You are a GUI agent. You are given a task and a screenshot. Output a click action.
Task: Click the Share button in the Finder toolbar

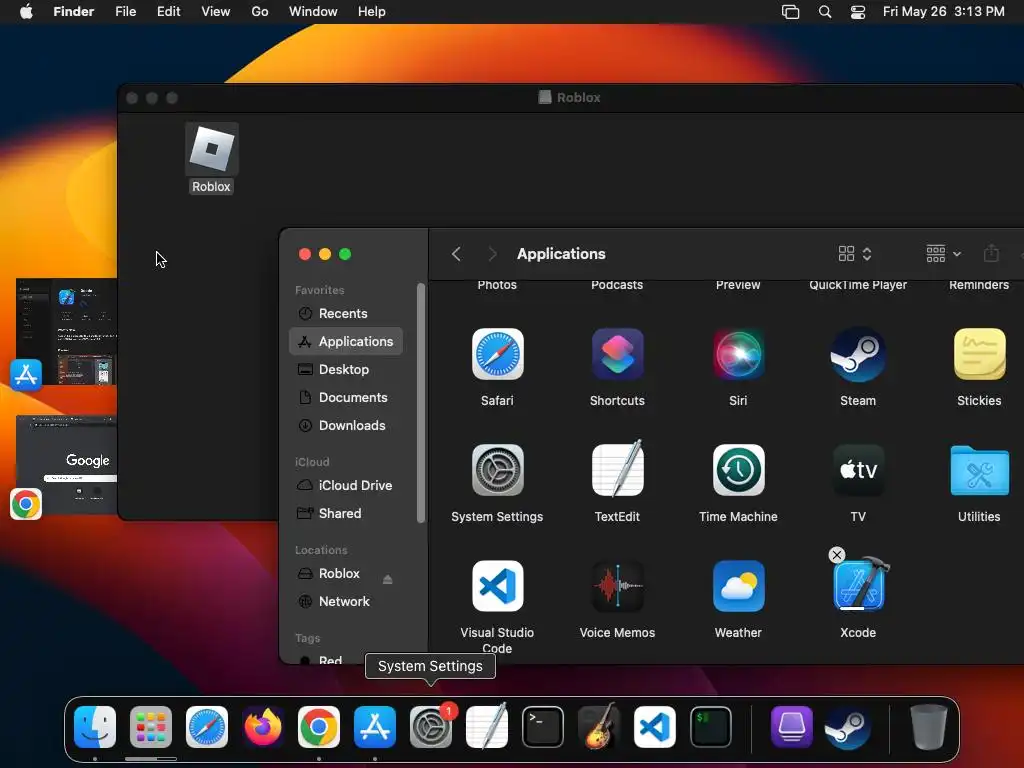point(991,253)
